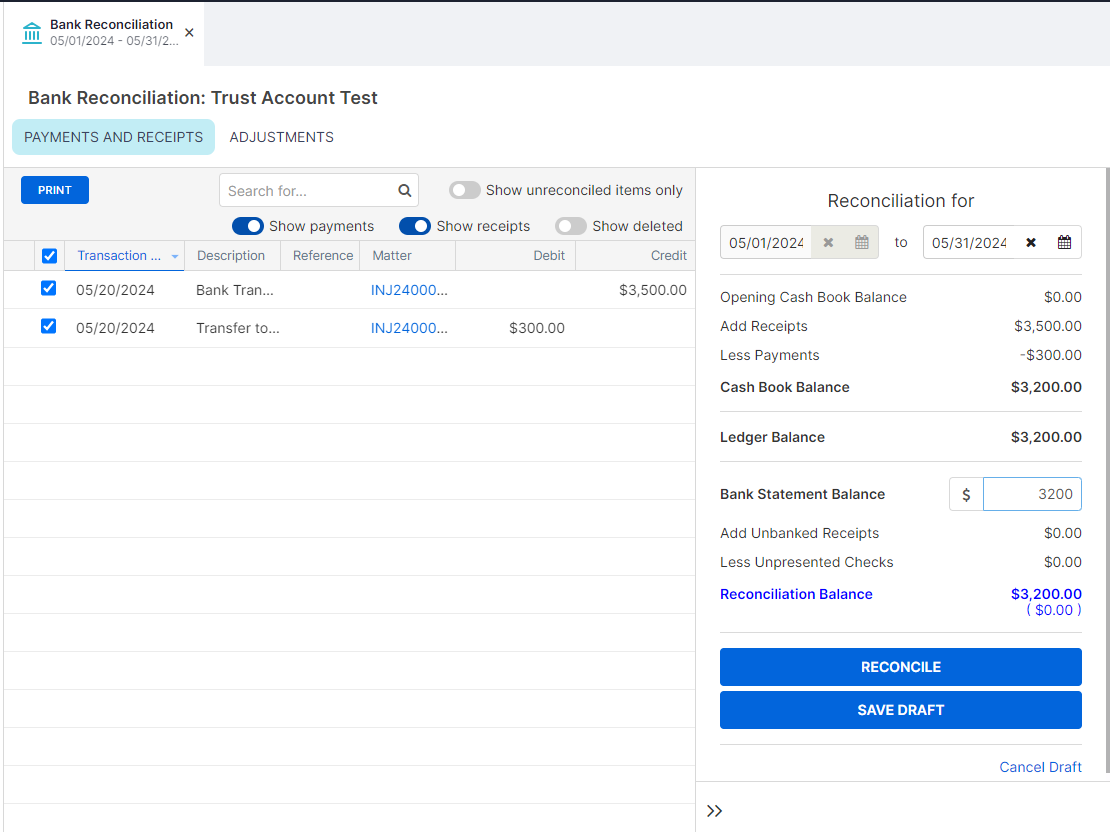Collapse the reconciliation panel with double chevron
The height and width of the screenshot is (832, 1110).
point(714,811)
